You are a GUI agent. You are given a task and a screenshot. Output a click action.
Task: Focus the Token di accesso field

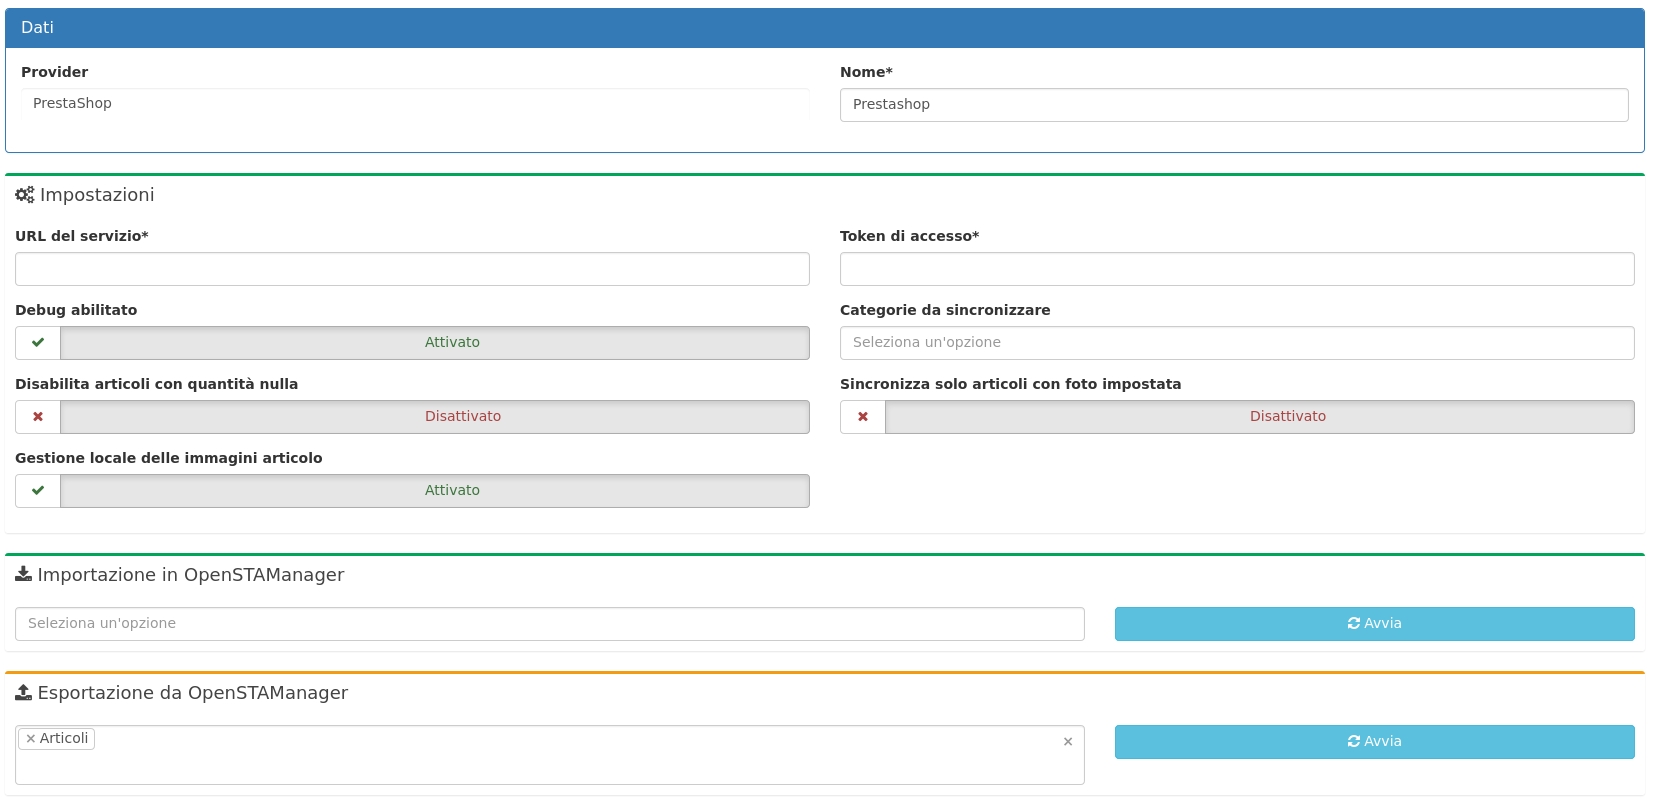click(x=1236, y=269)
